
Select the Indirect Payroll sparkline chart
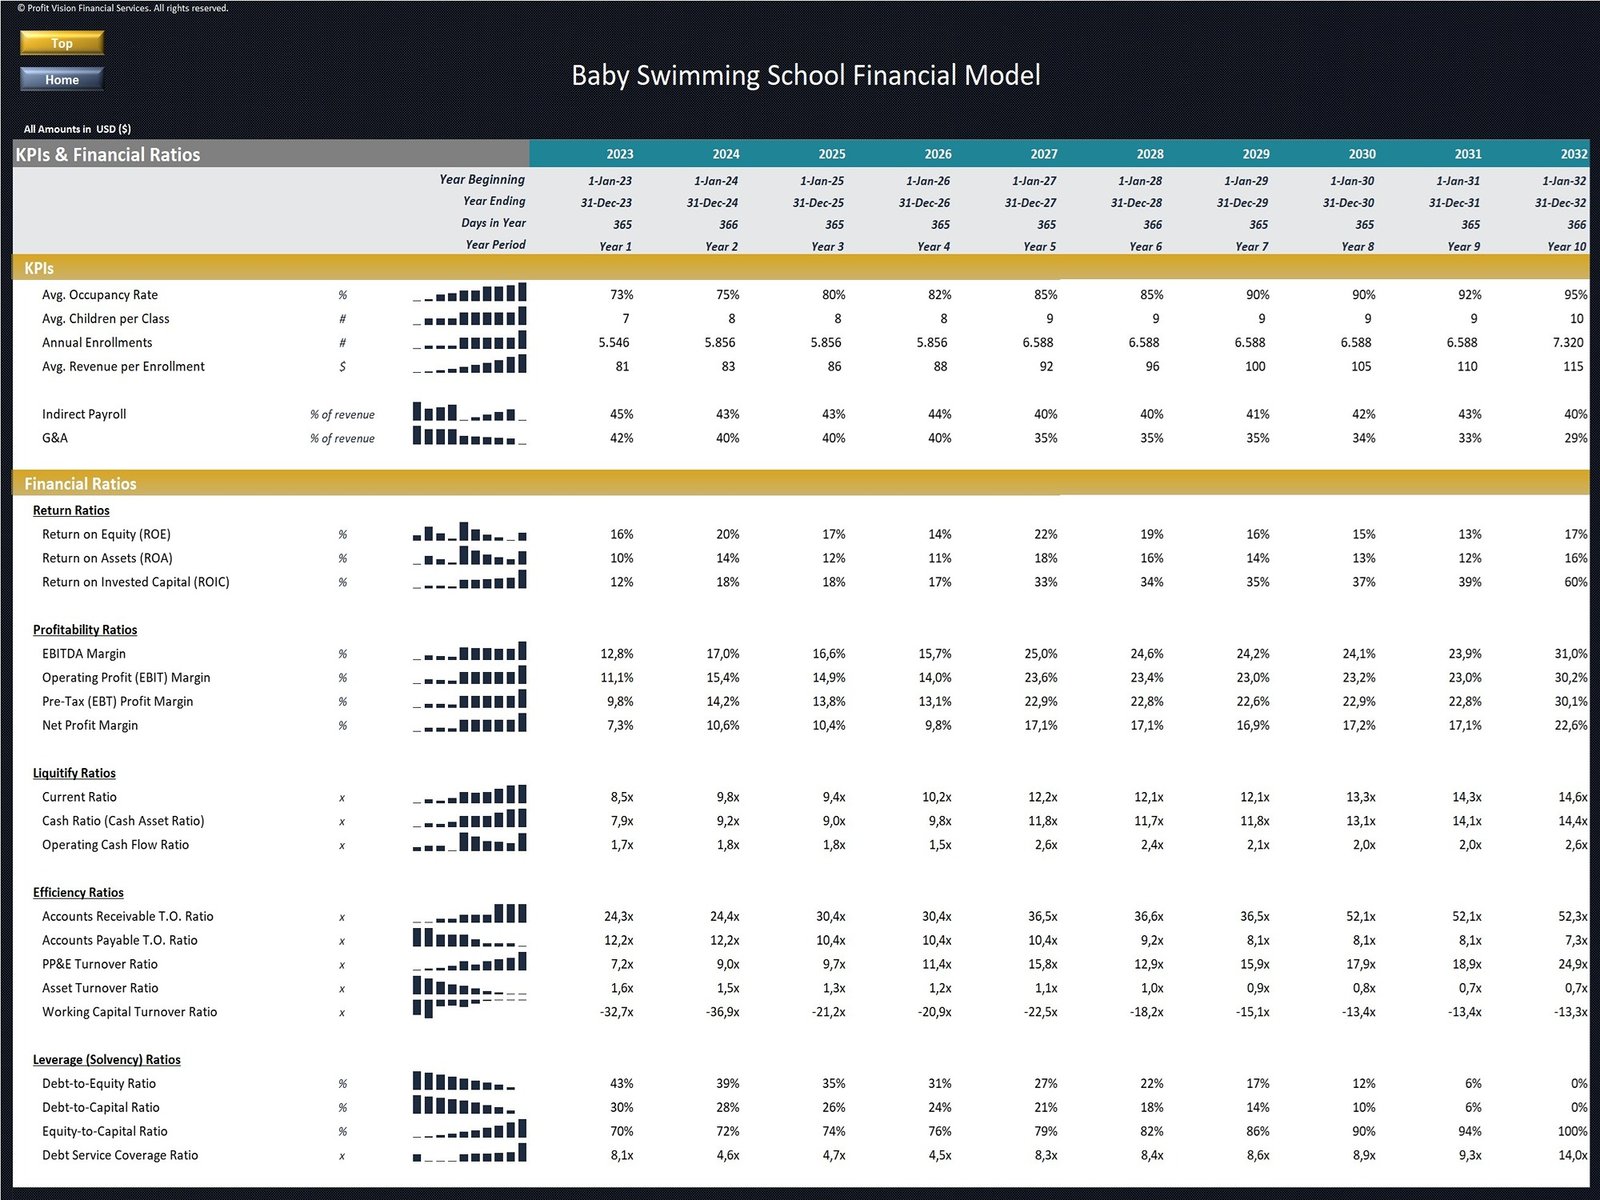[x=469, y=413]
